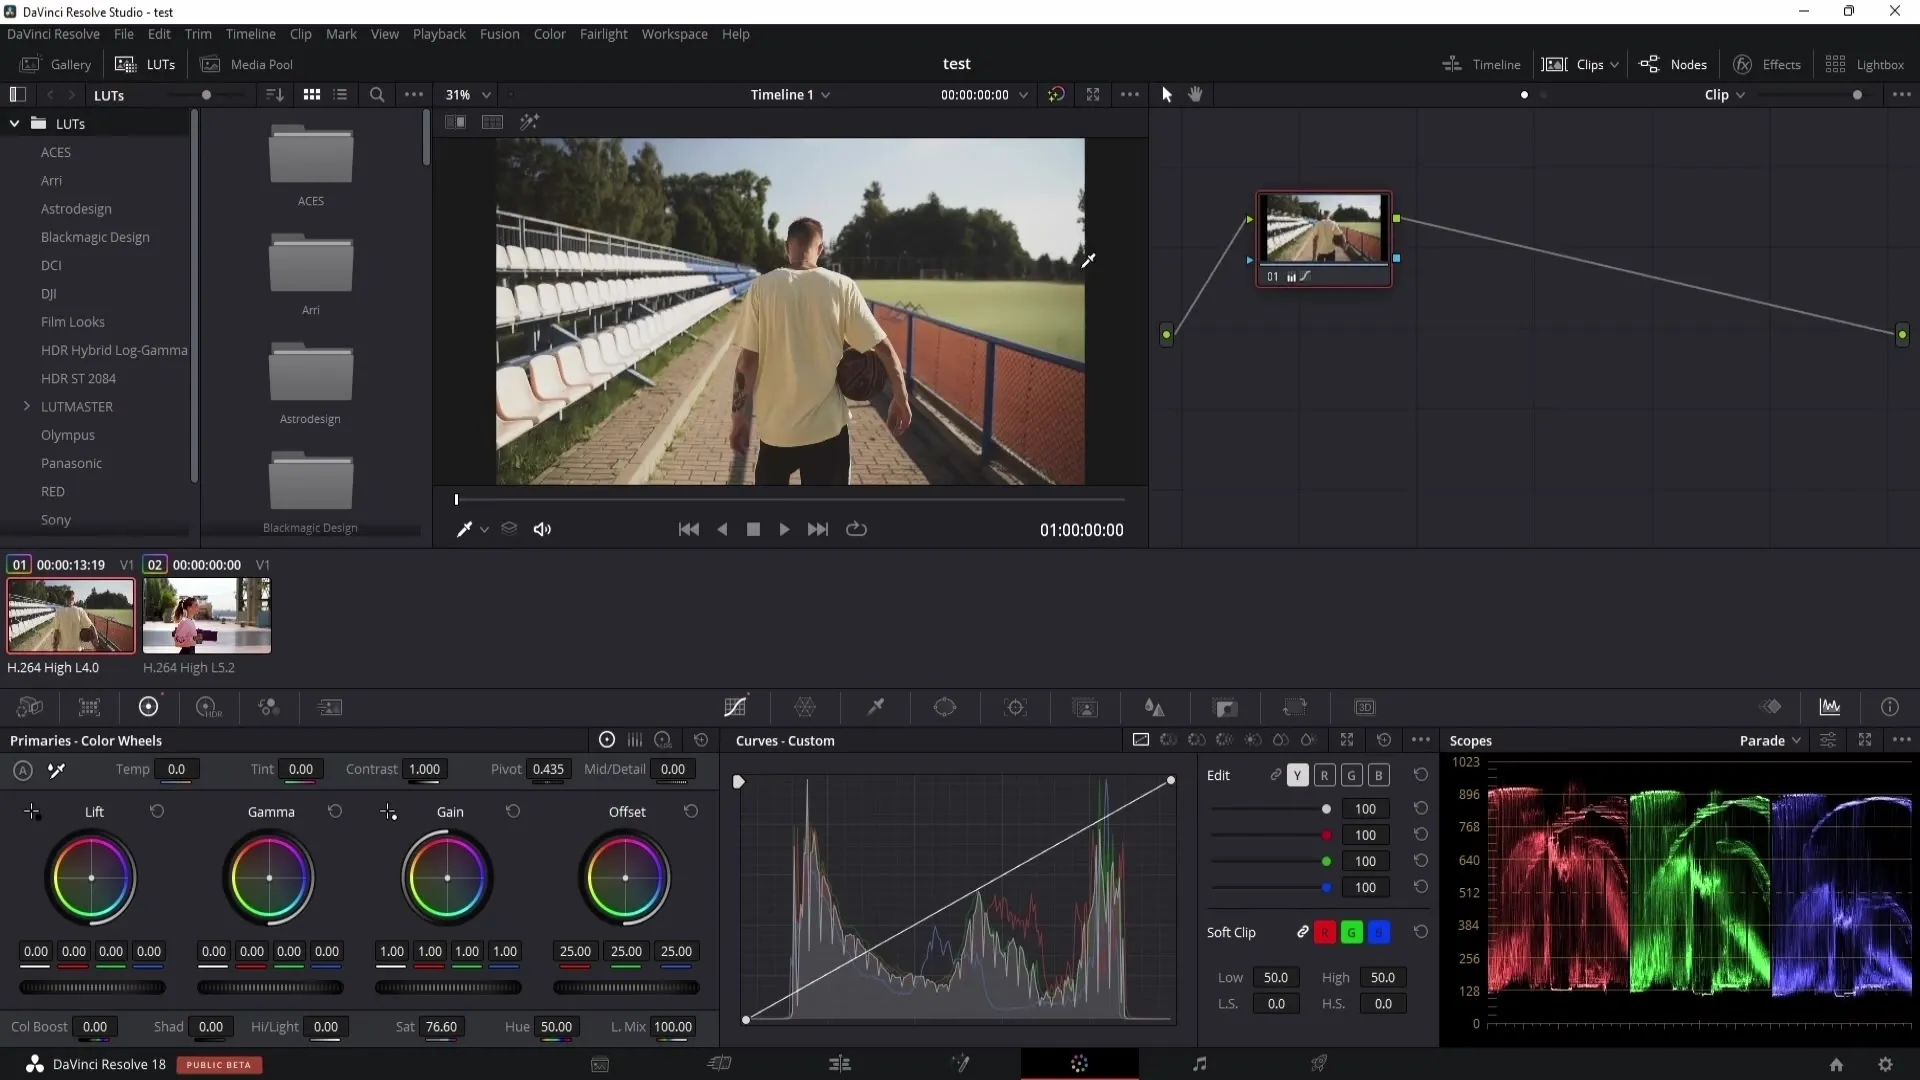The image size is (1920, 1080).
Task: Toggle the Y channel in Curves panel
Action: coord(1298,775)
